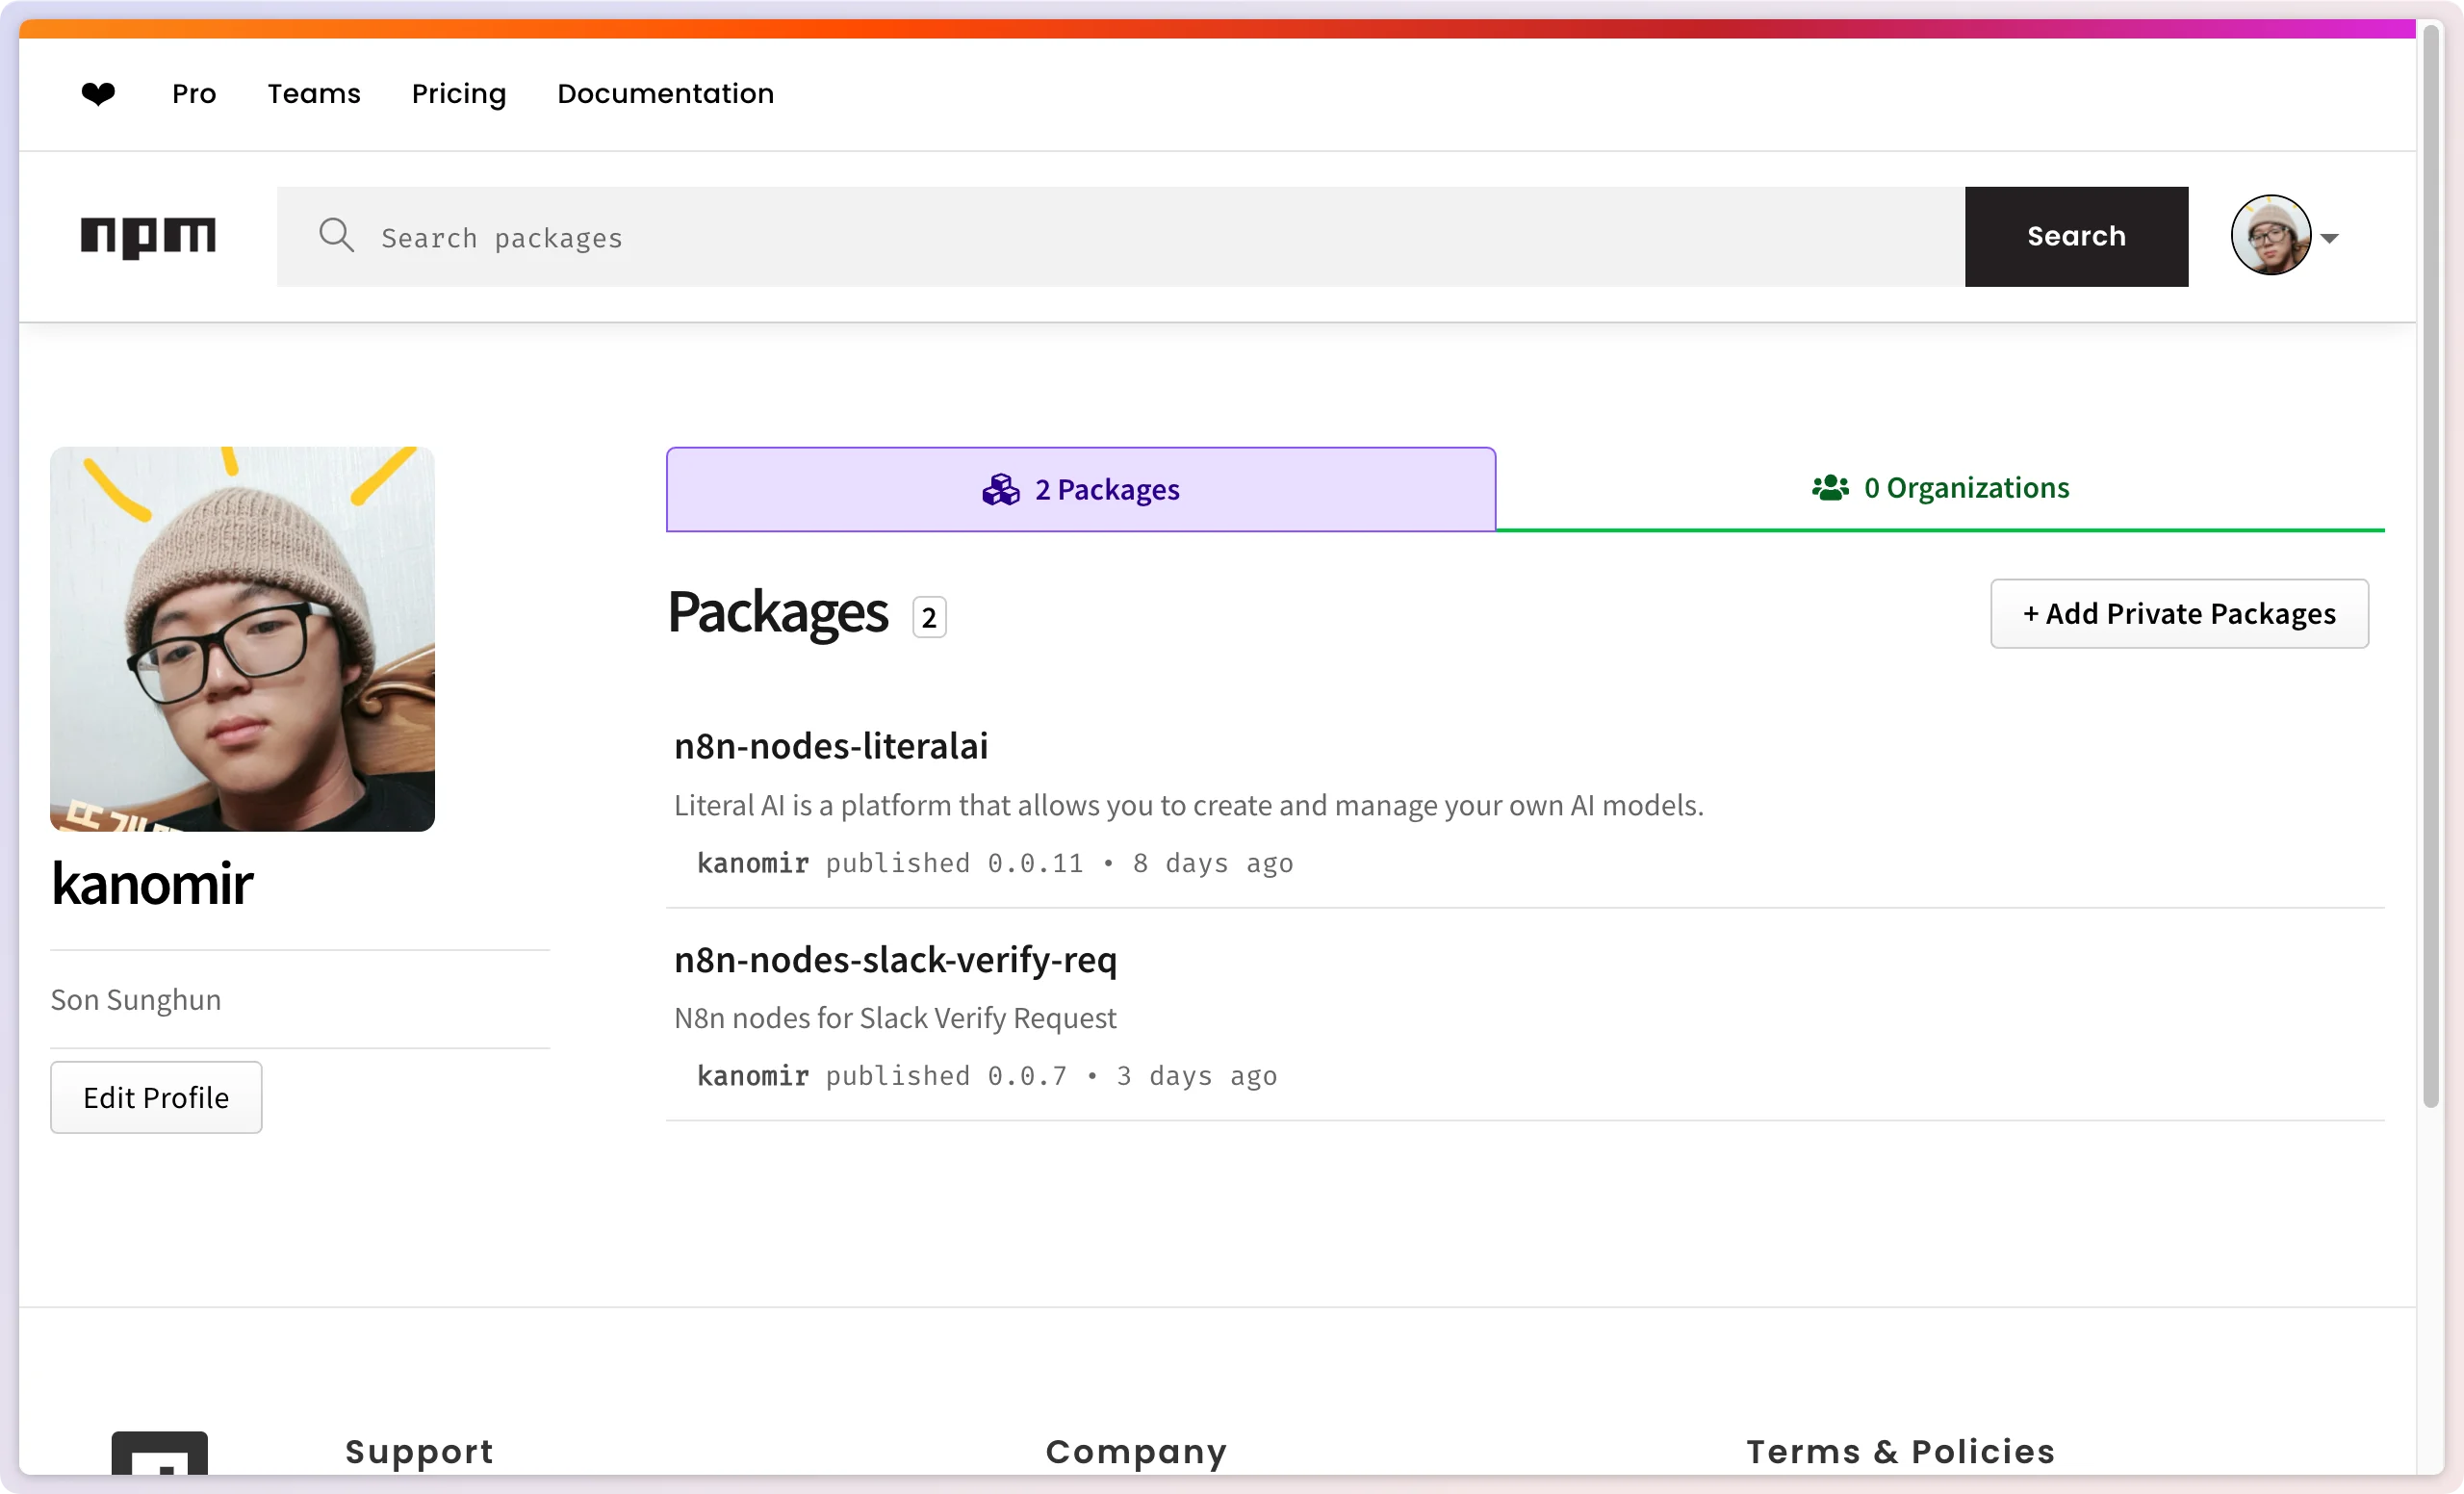Open npm homepage via the npm logo
Viewport: 2464px width, 1494px height.
click(148, 236)
